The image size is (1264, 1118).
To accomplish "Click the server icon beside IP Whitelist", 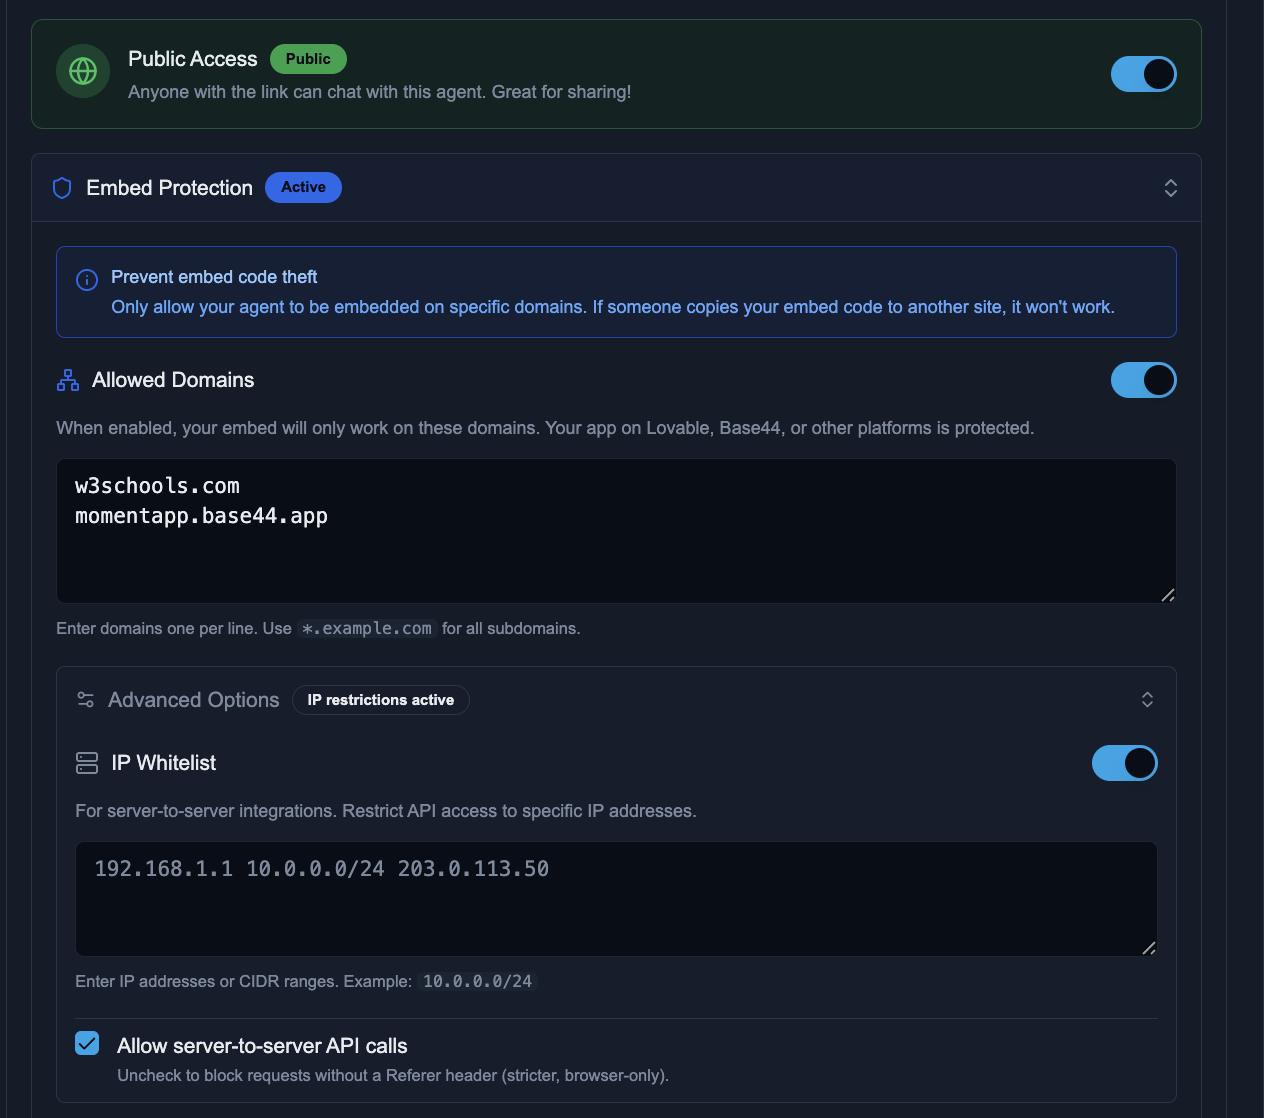I will point(87,763).
